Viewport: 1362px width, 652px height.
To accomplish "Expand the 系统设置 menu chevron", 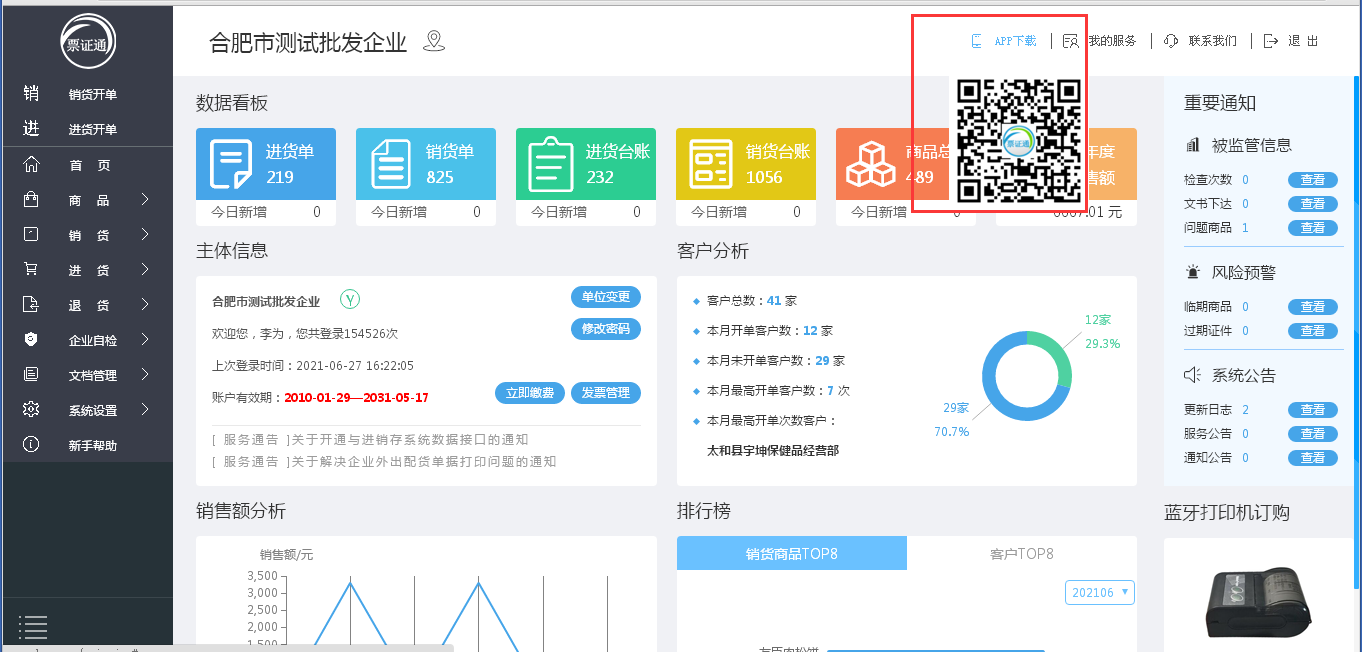I will 145,410.
